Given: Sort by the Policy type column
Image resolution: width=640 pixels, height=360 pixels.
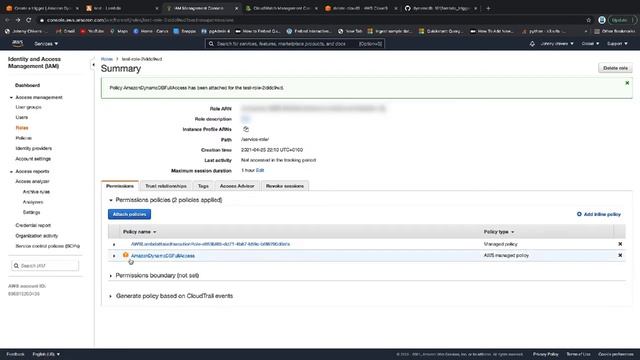Looking at the screenshot, I should coord(499,231).
